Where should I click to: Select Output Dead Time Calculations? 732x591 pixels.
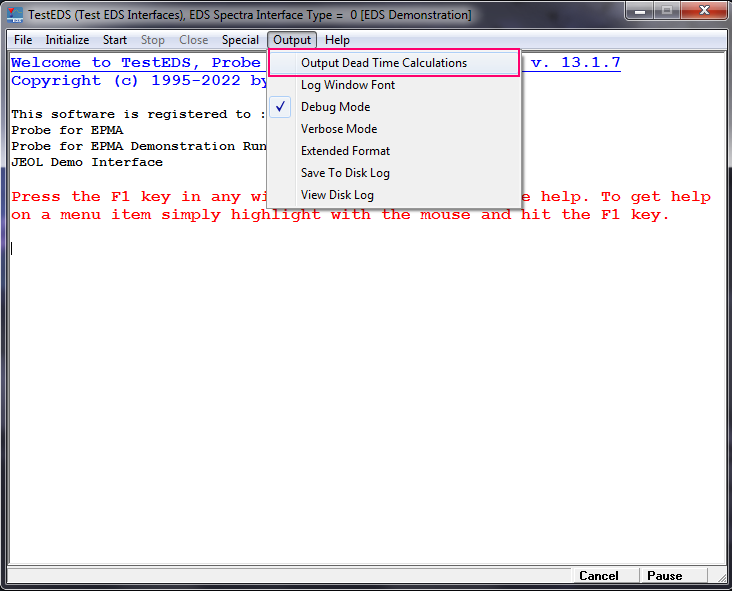[384, 63]
